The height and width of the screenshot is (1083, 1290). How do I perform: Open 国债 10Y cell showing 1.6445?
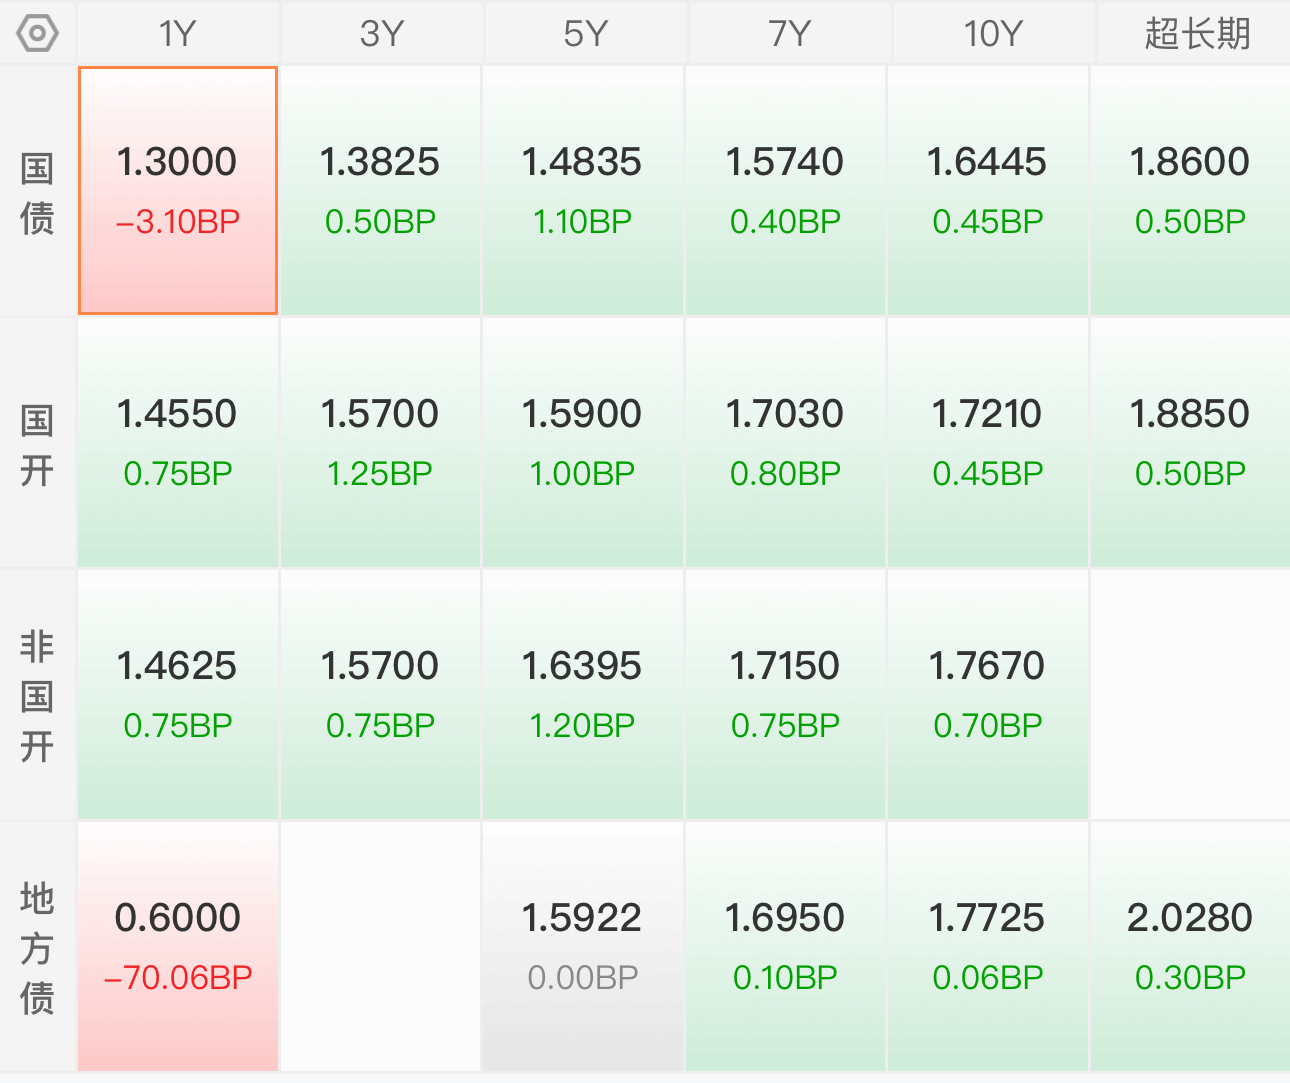pos(987,191)
